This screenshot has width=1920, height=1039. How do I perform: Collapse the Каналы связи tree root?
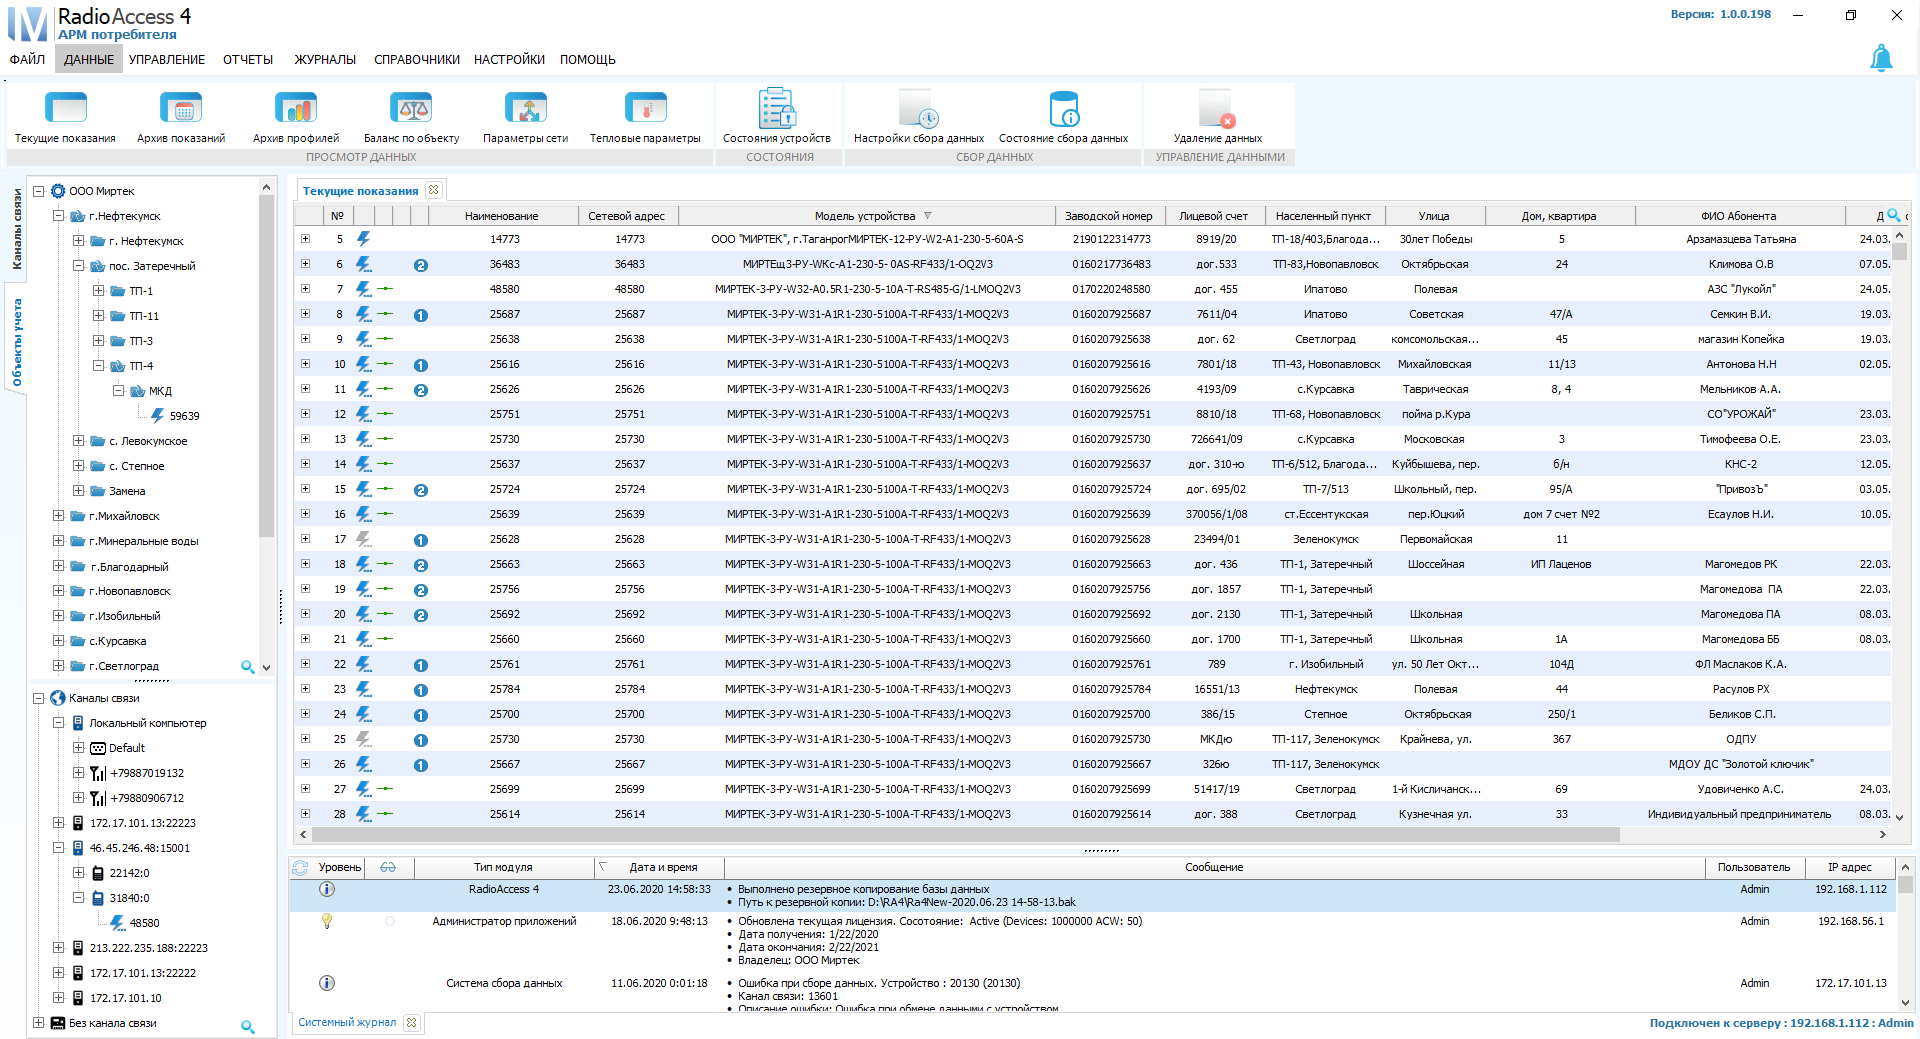point(38,698)
